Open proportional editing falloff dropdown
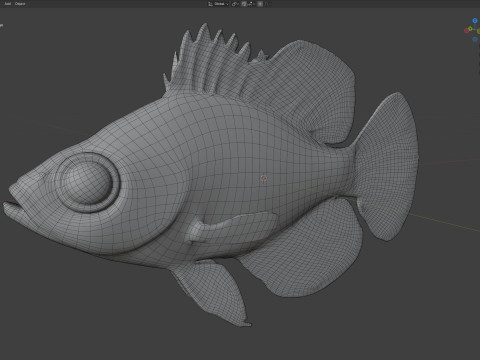 tap(268, 4)
